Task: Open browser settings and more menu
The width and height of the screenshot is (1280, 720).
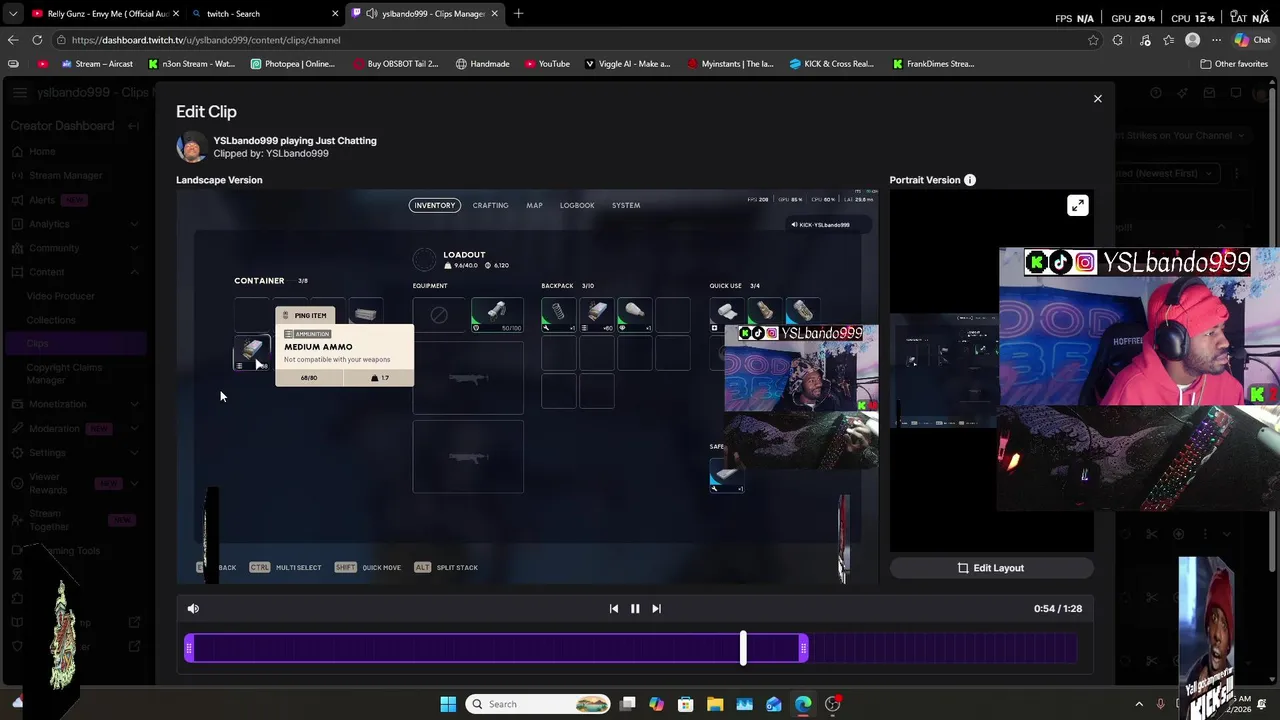Action: pos(1216,40)
